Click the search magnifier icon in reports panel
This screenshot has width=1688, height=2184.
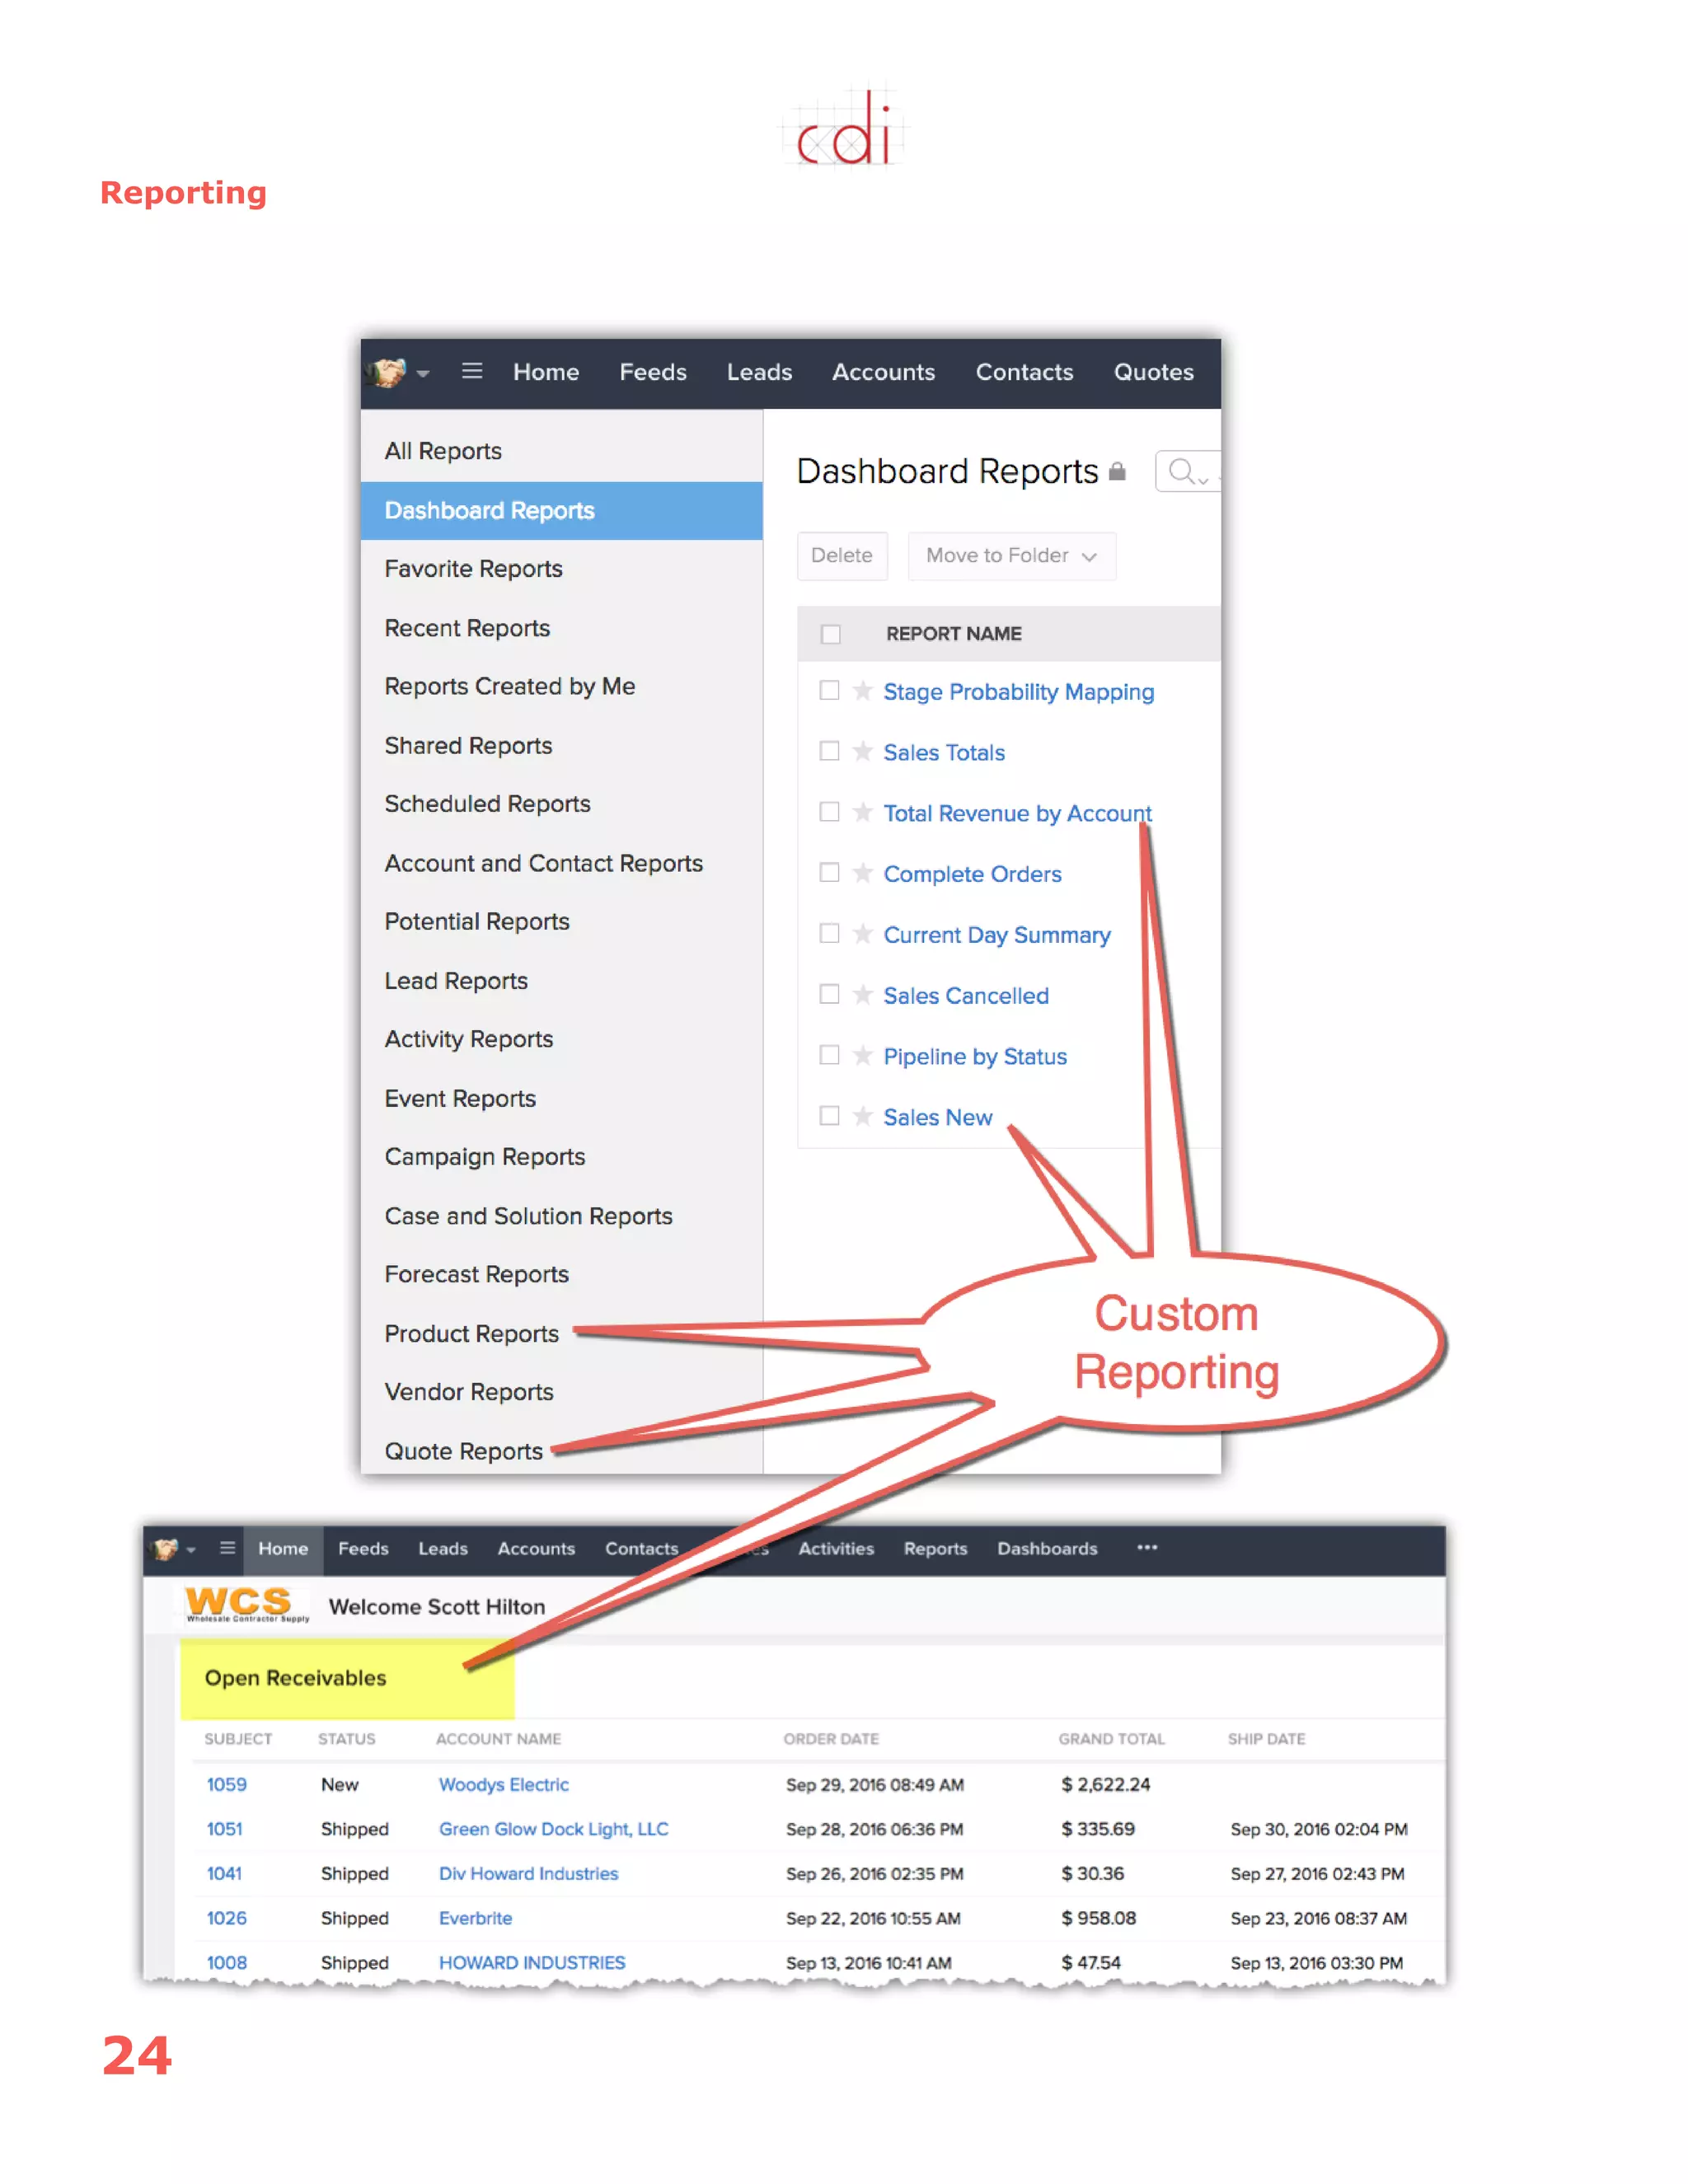tap(1180, 471)
